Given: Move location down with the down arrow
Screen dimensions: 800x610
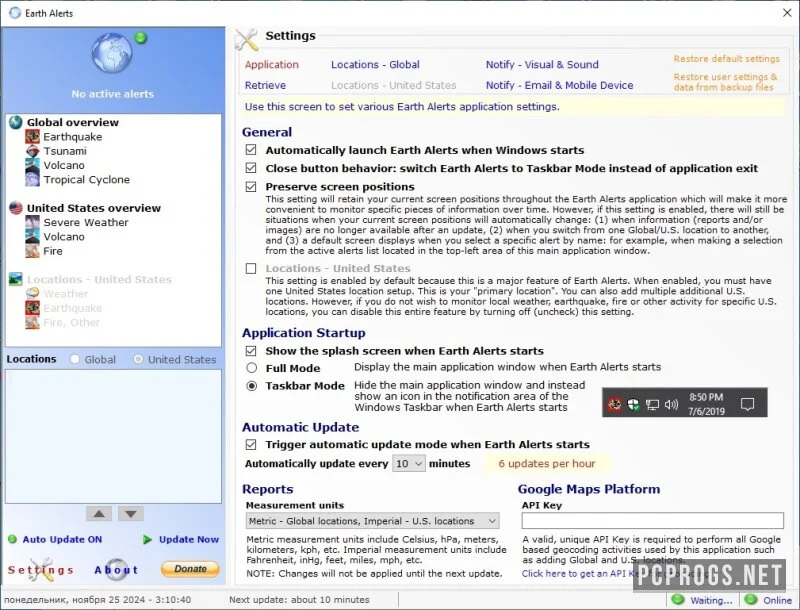Looking at the screenshot, I should (131, 514).
